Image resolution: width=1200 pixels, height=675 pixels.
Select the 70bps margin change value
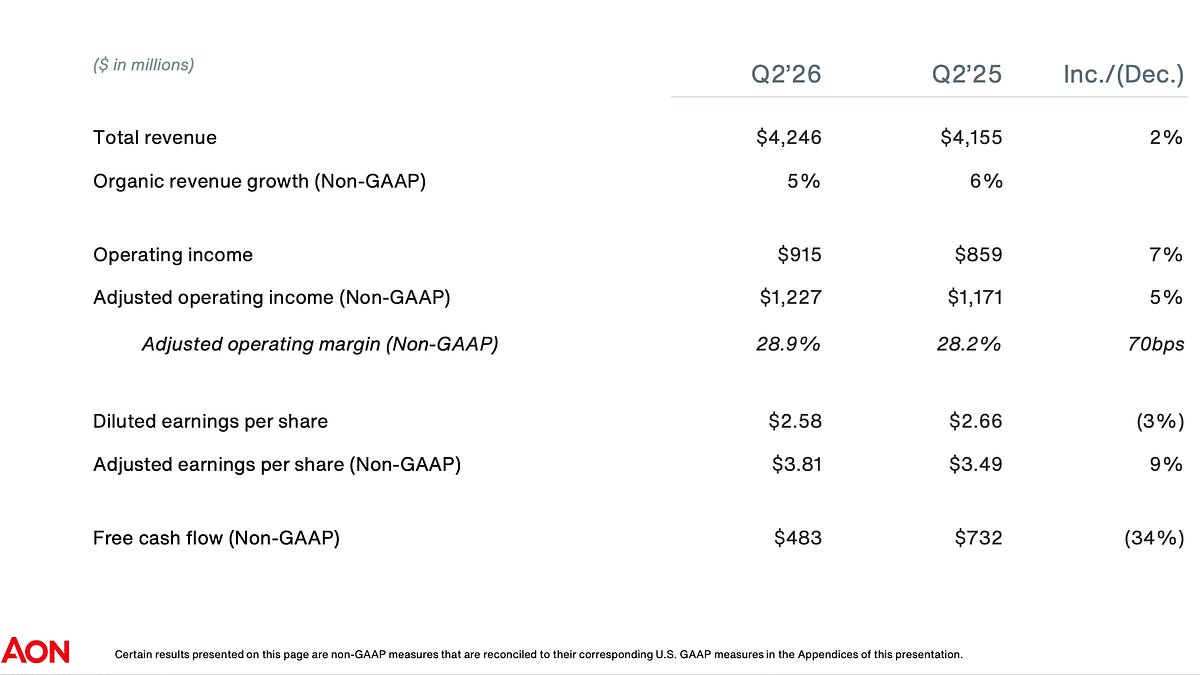(x=1153, y=344)
